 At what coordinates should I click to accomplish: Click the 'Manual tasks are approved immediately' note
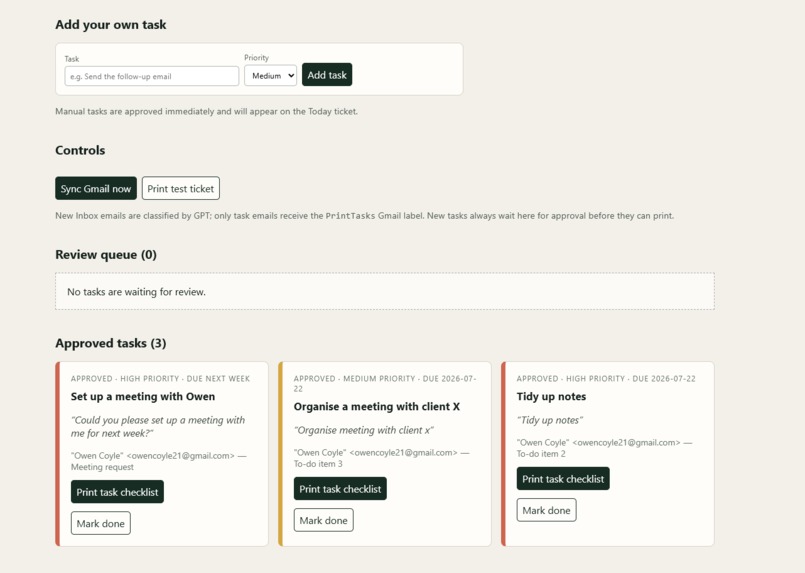[x=206, y=111]
